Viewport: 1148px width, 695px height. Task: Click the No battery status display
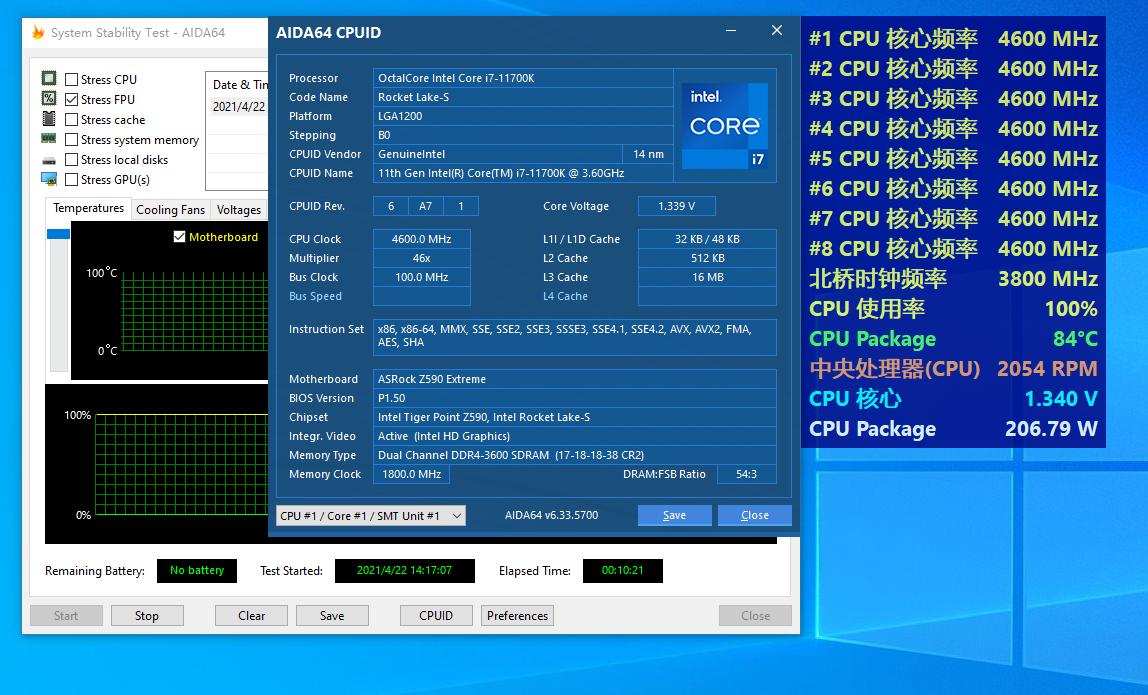click(197, 571)
